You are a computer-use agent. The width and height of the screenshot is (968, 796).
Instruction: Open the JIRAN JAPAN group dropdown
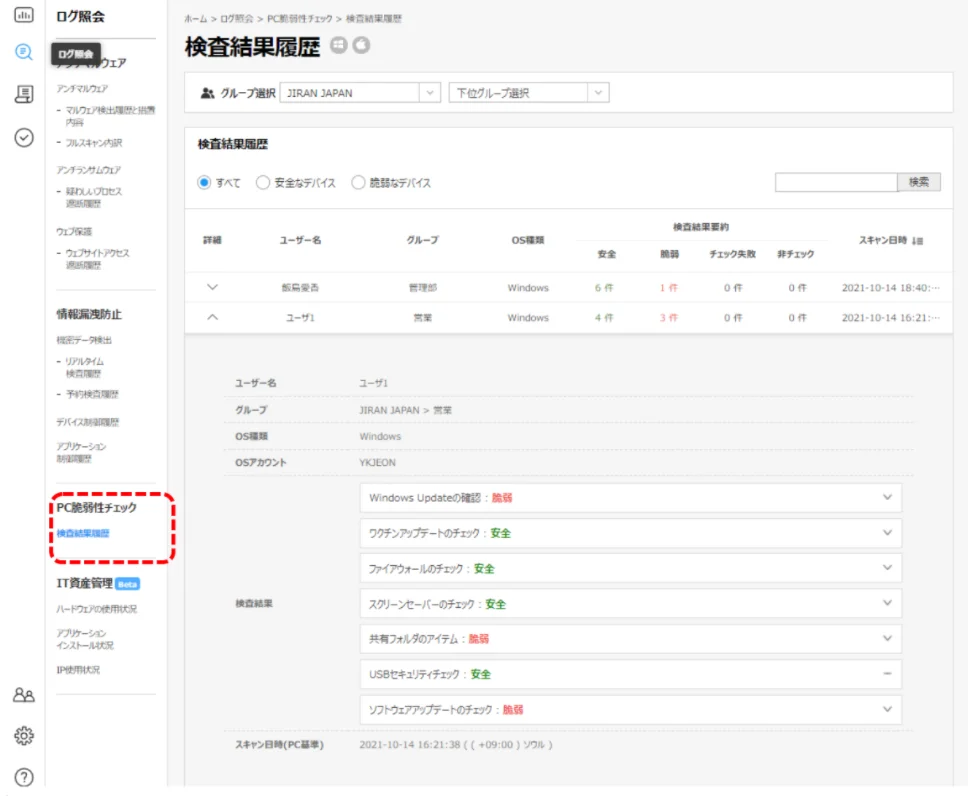click(x=359, y=93)
